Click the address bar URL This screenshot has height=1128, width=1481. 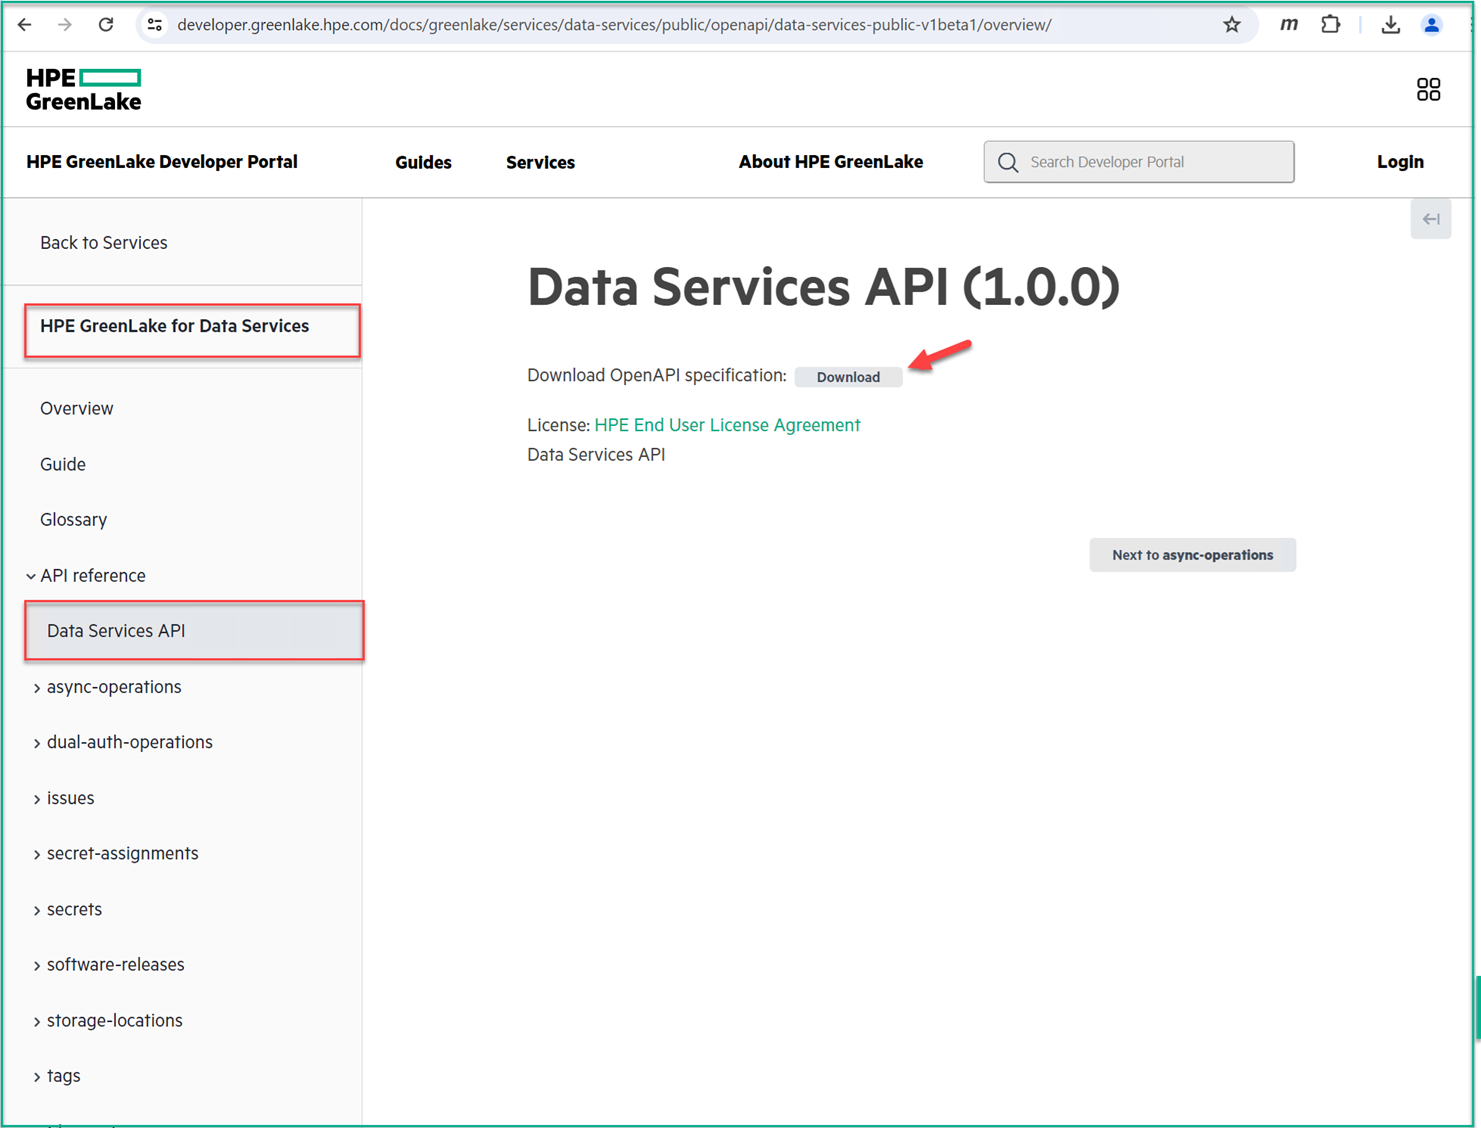(x=614, y=25)
